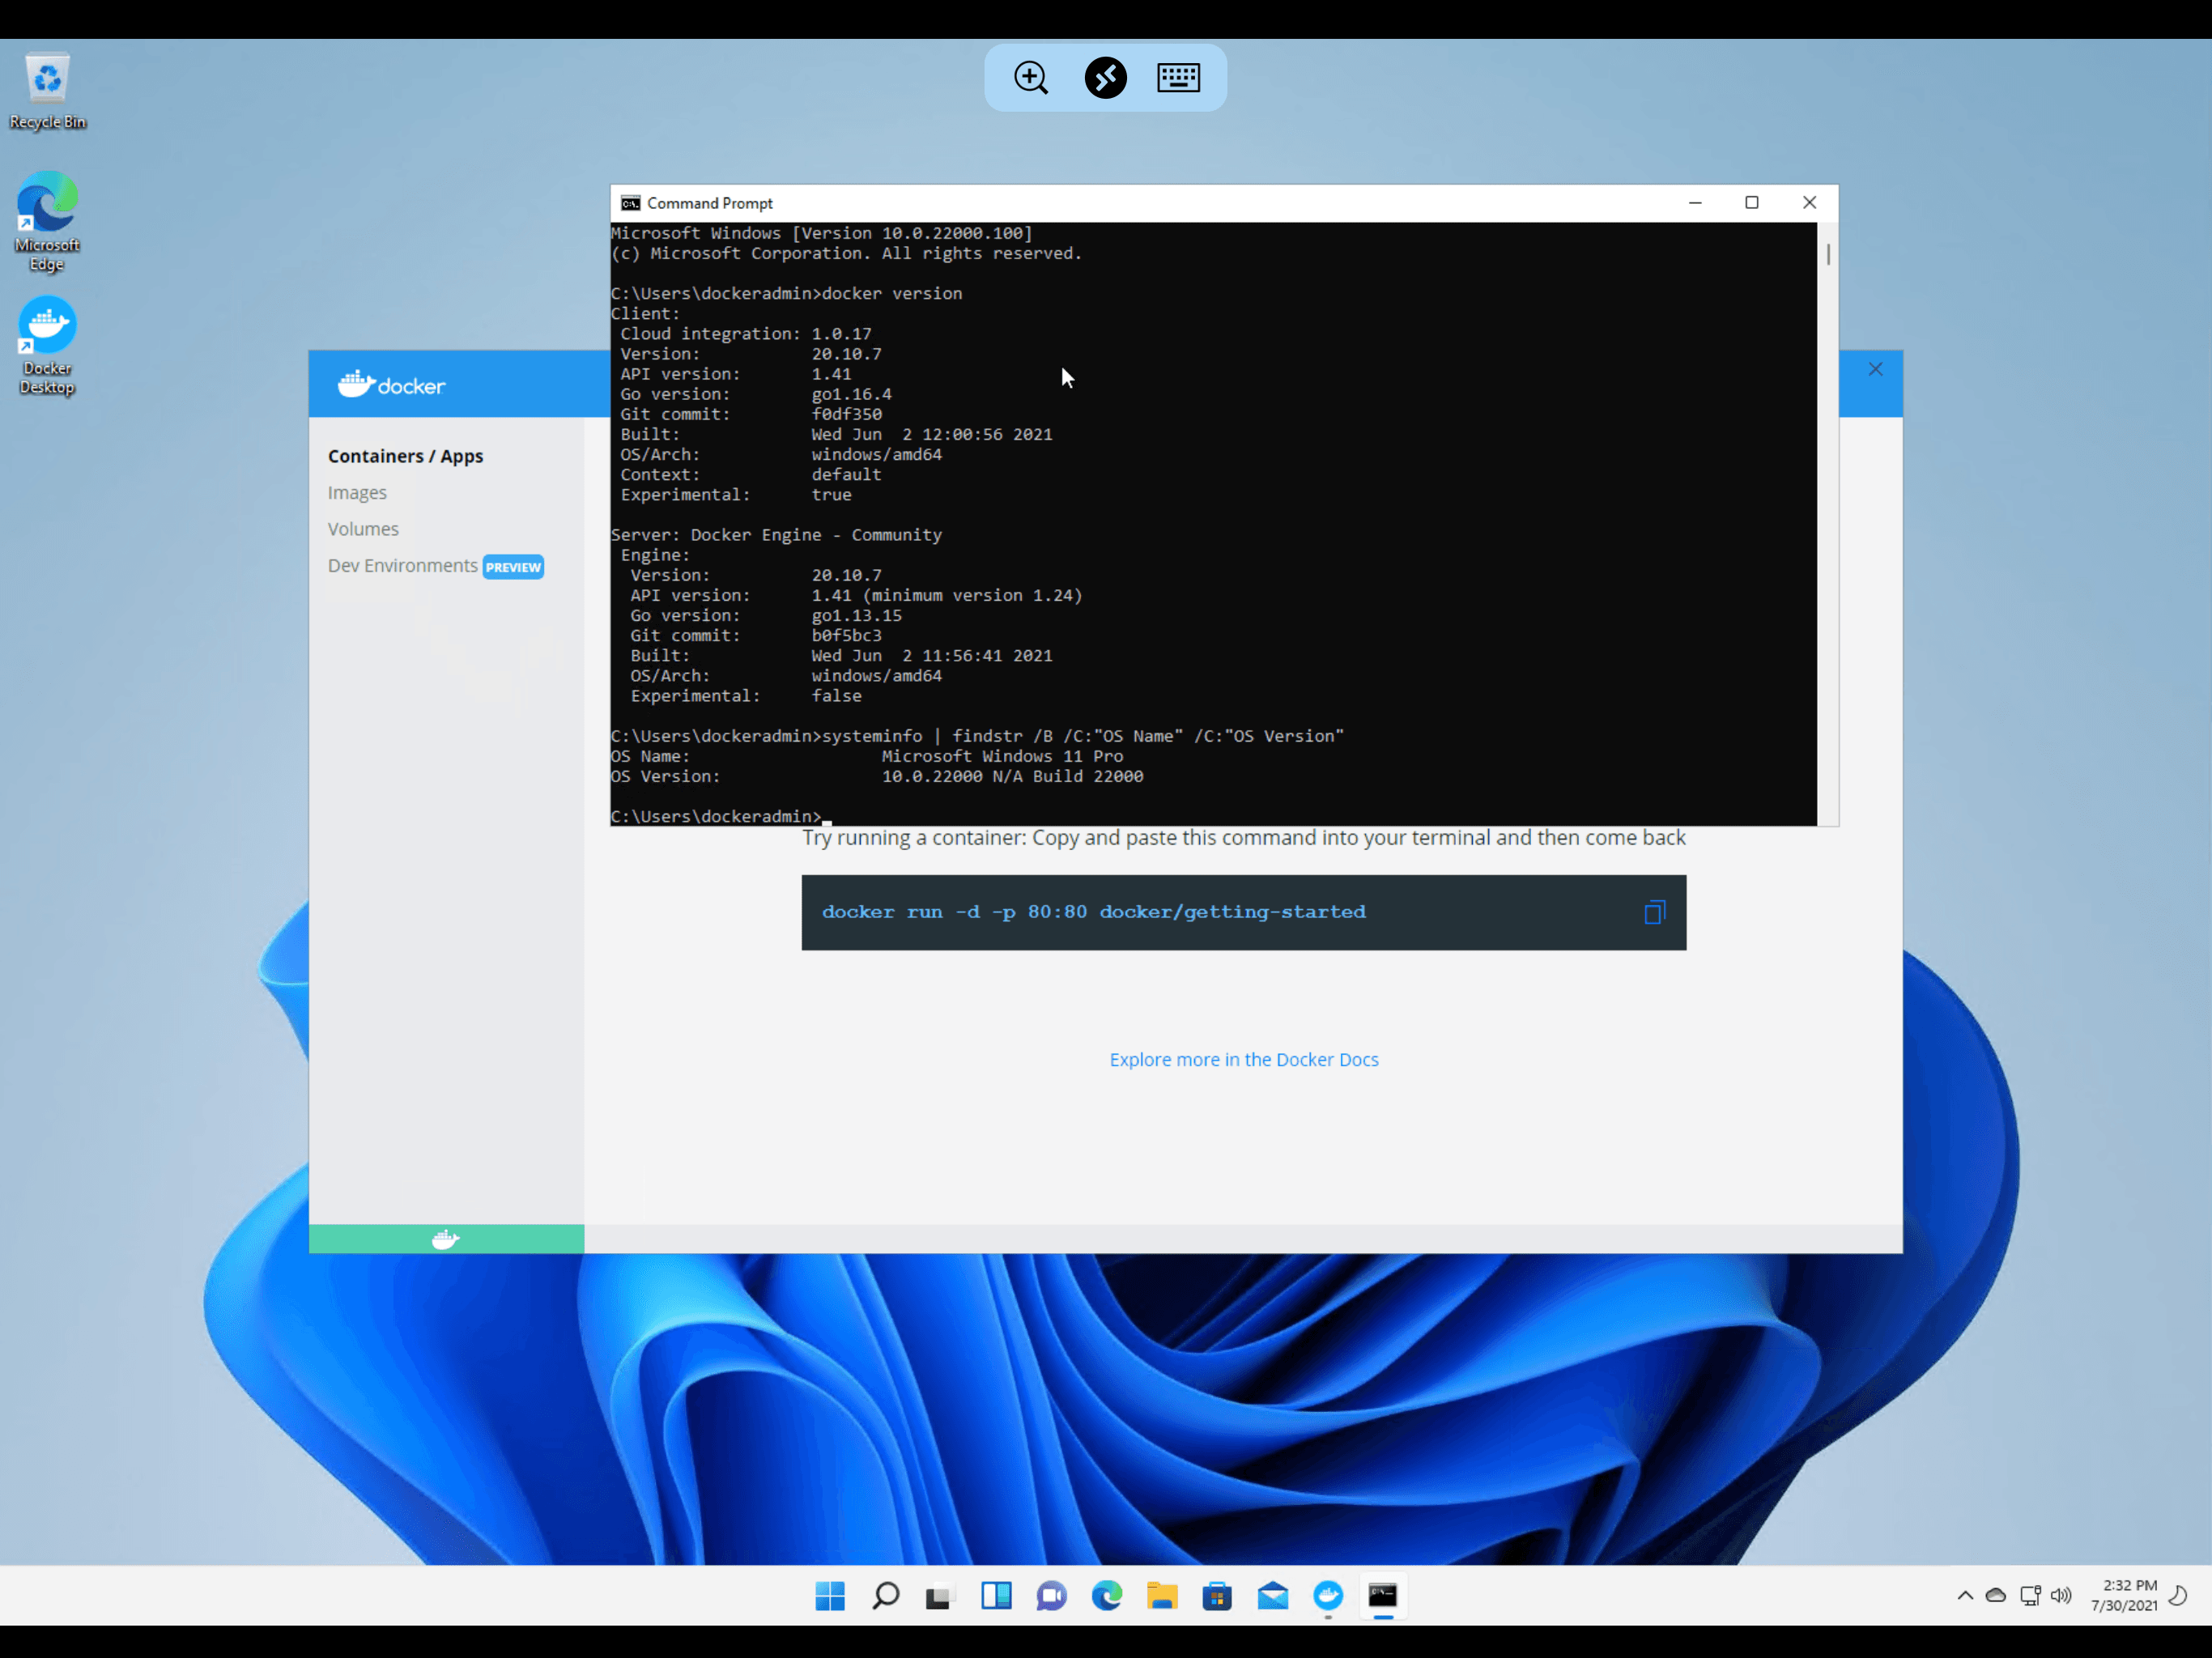Open Volumes in Docker sidebar
2212x1658 pixels.
[363, 529]
